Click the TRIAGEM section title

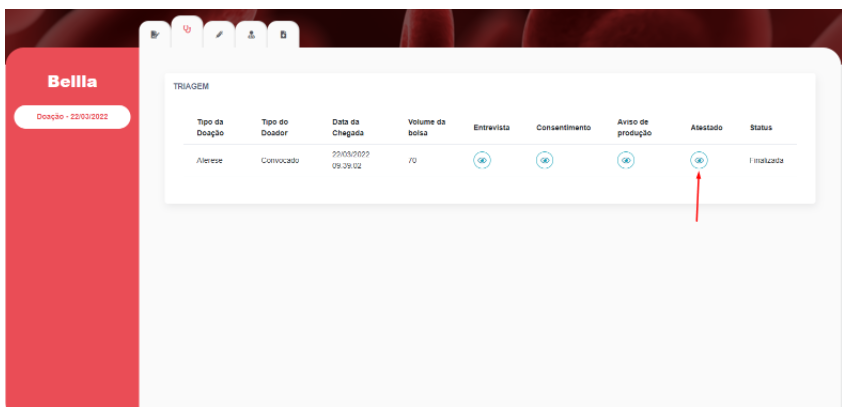(191, 86)
